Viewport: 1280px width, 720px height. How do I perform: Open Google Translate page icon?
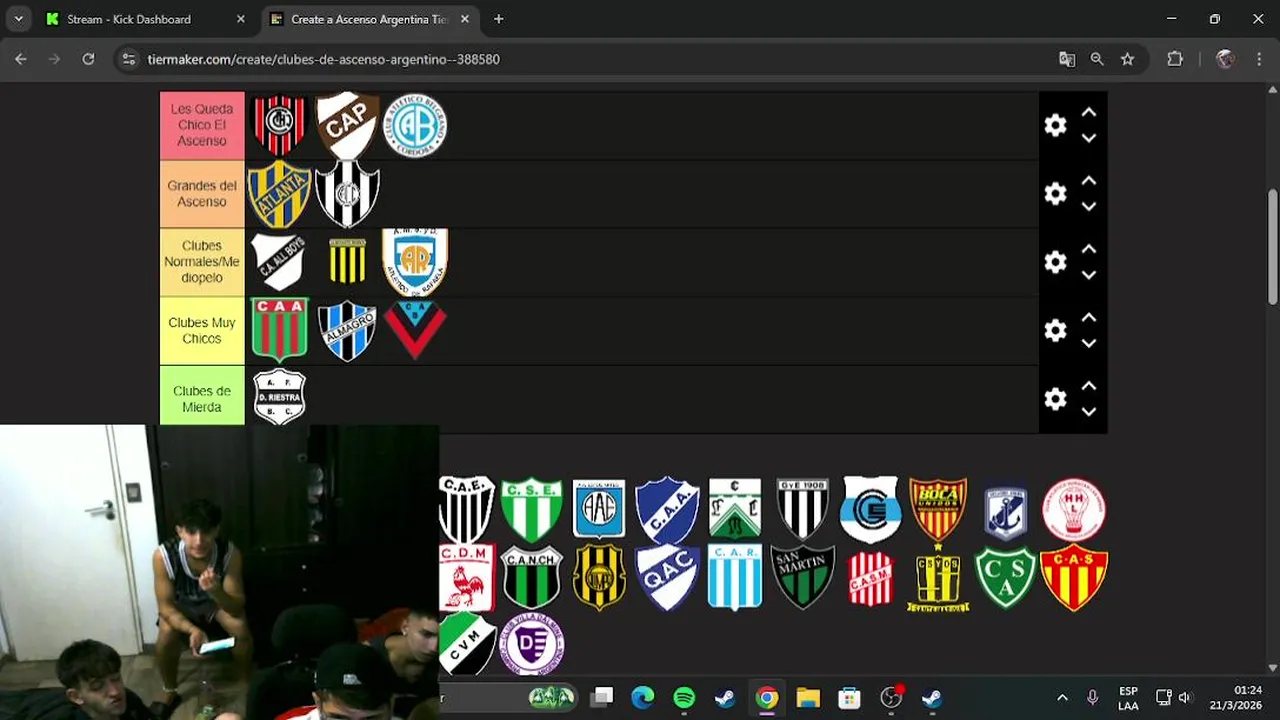[x=1067, y=59]
